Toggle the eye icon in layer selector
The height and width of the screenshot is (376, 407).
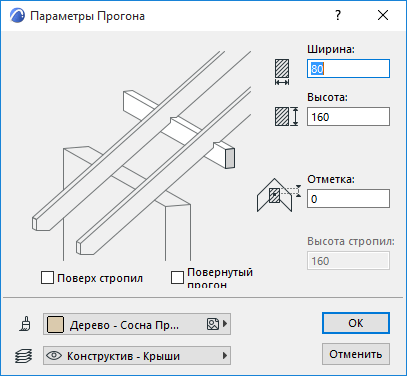pyautogui.click(x=54, y=356)
